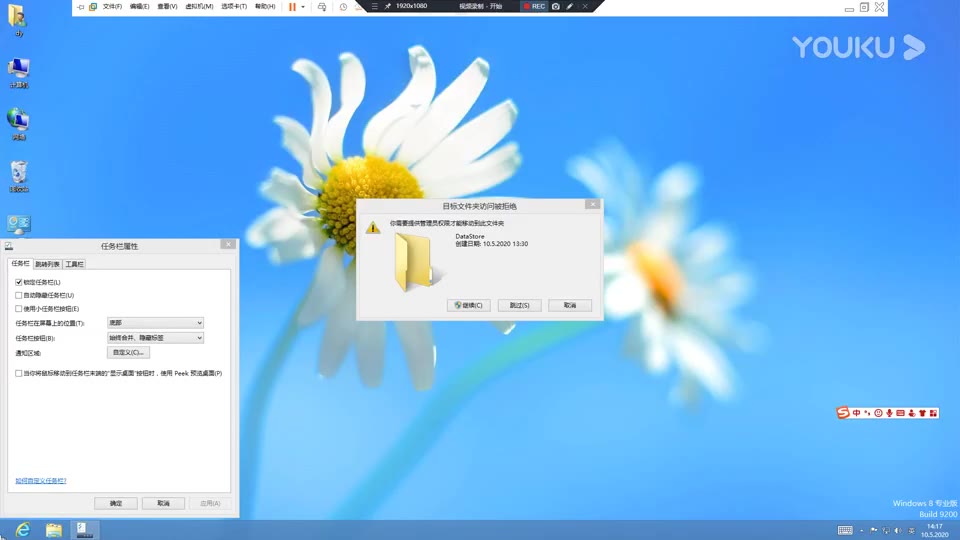960x540 pixels.
Task: Open Sogou toolbox grid icon
Action: point(933,413)
